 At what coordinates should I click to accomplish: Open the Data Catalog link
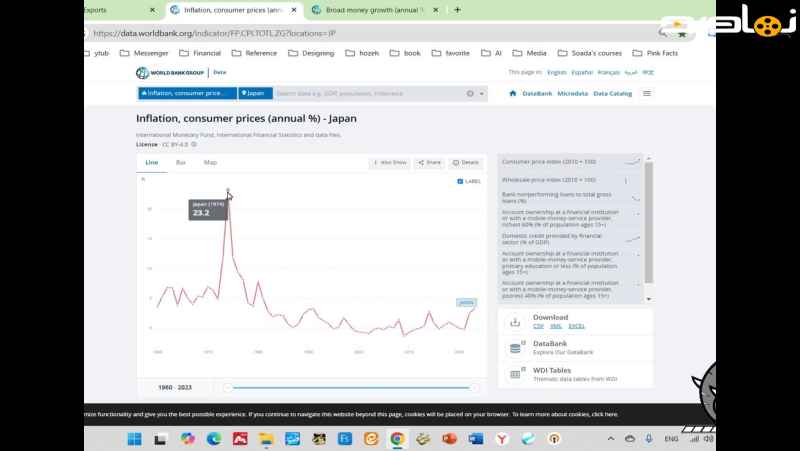pyautogui.click(x=612, y=93)
